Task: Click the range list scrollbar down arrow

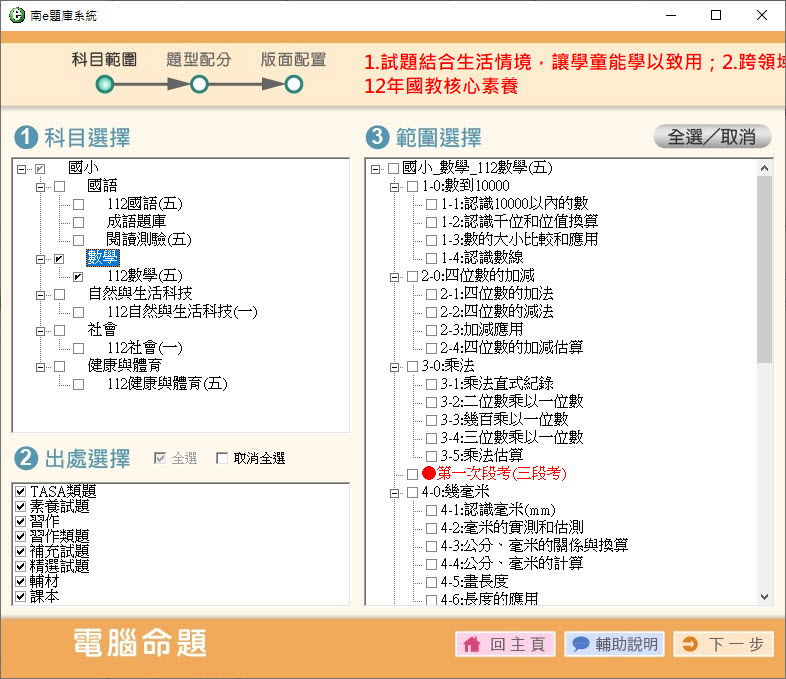Action: click(765, 596)
